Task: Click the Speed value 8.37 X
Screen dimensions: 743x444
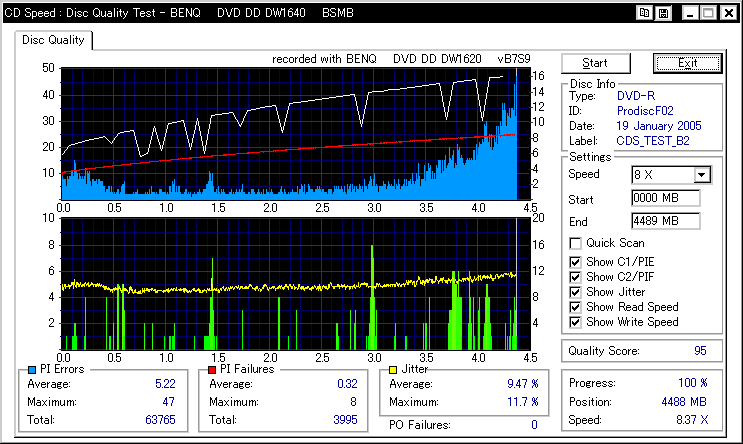Action: tap(692, 420)
